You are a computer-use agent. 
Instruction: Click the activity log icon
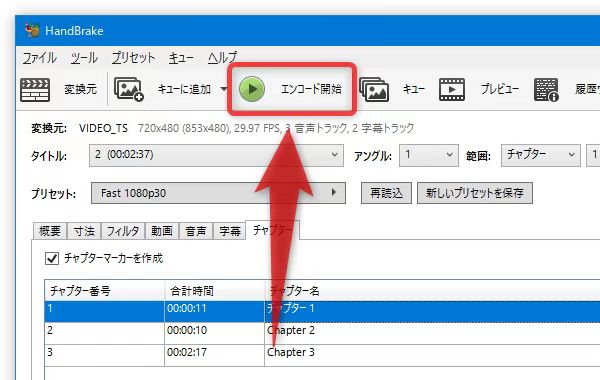pyautogui.click(x=546, y=90)
